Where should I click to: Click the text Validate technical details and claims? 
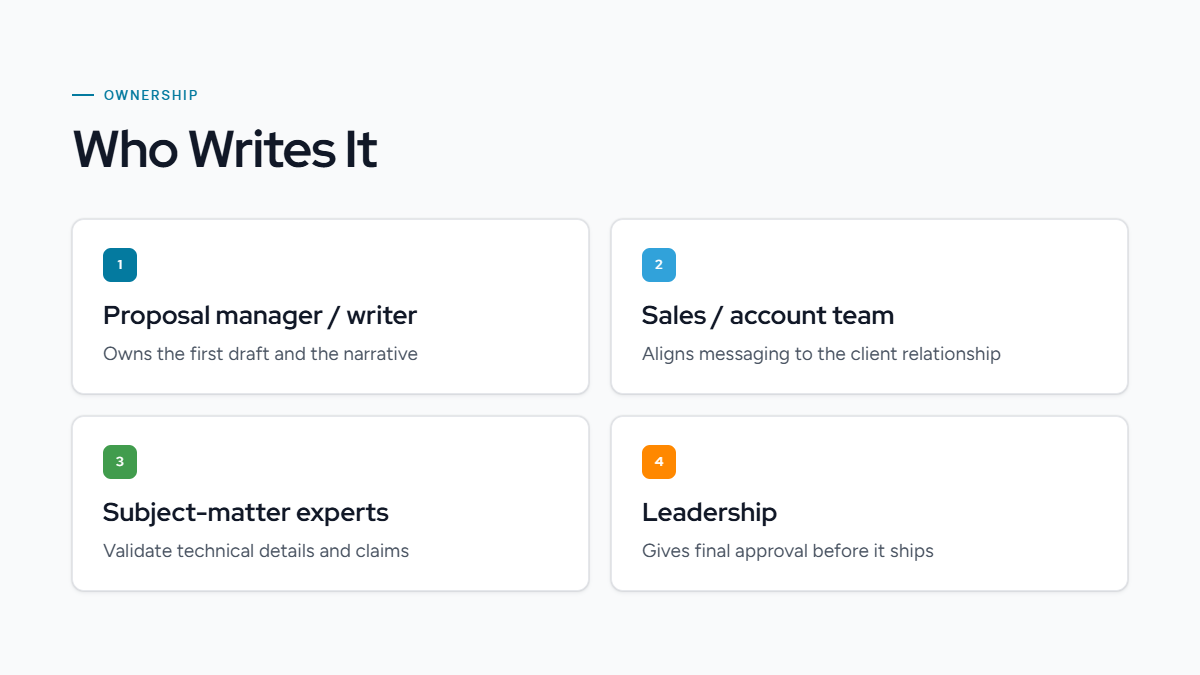(x=256, y=551)
